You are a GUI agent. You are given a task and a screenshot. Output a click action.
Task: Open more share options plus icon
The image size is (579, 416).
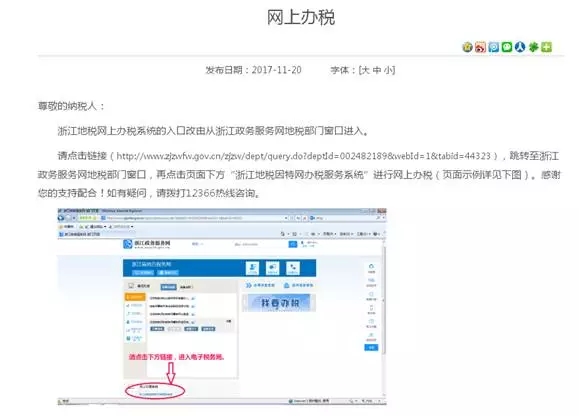pos(547,47)
